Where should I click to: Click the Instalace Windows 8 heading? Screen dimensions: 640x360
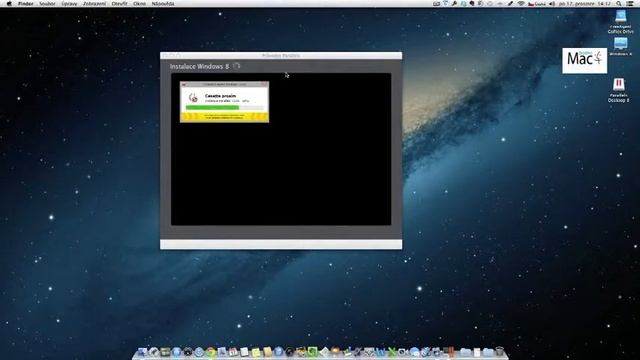coord(200,66)
